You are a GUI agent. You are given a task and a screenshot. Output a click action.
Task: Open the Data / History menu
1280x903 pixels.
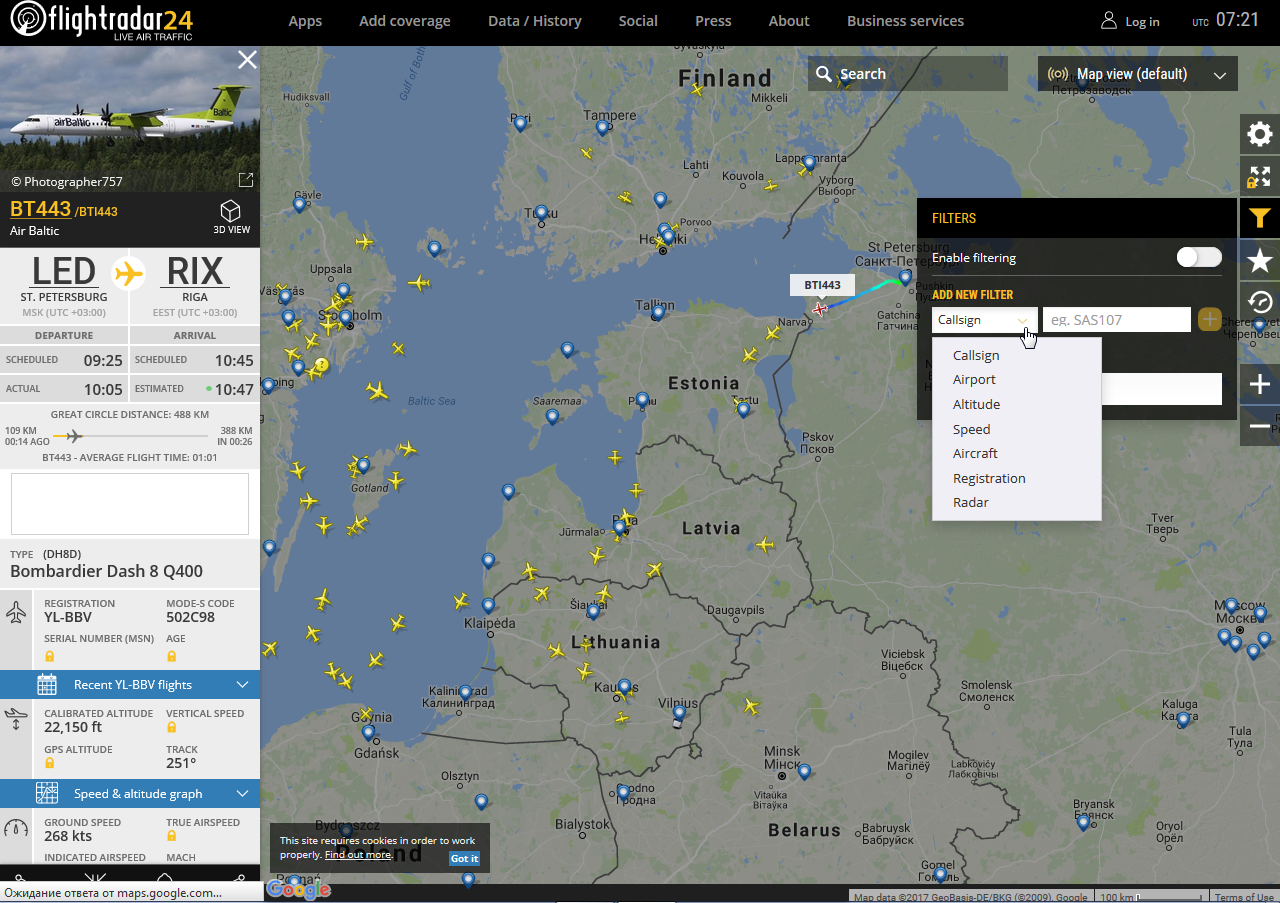pos(535,21)
